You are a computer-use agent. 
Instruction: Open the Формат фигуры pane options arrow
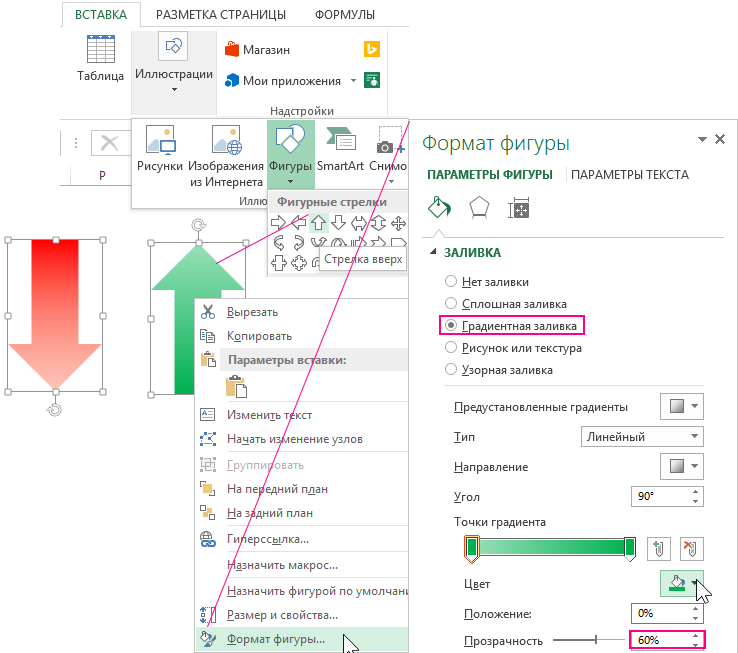(702, 139)
